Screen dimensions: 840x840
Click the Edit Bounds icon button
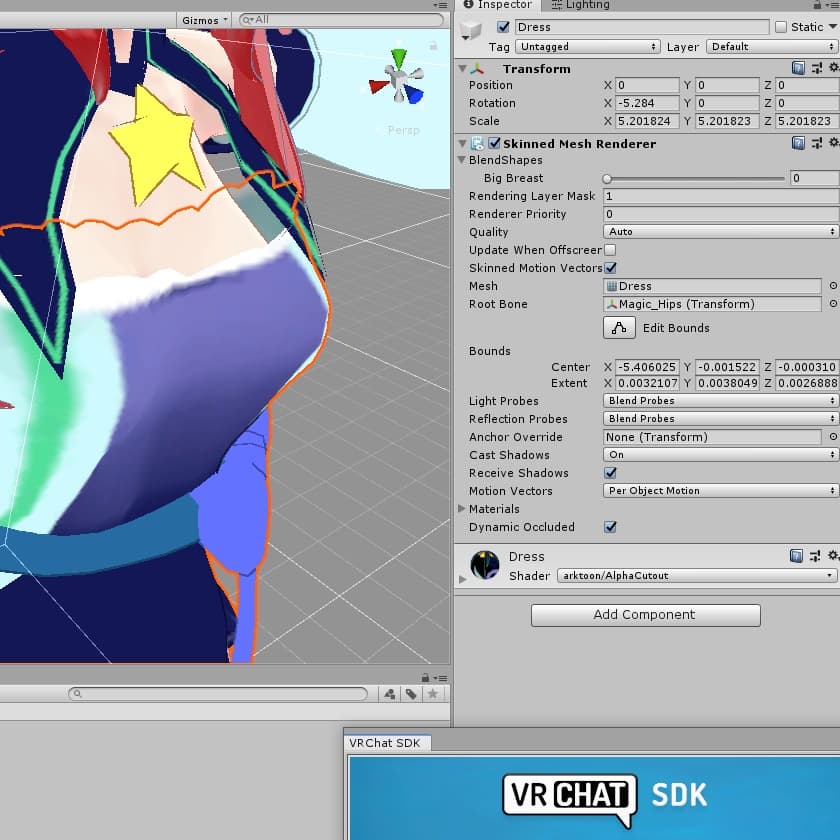point(619,327)
